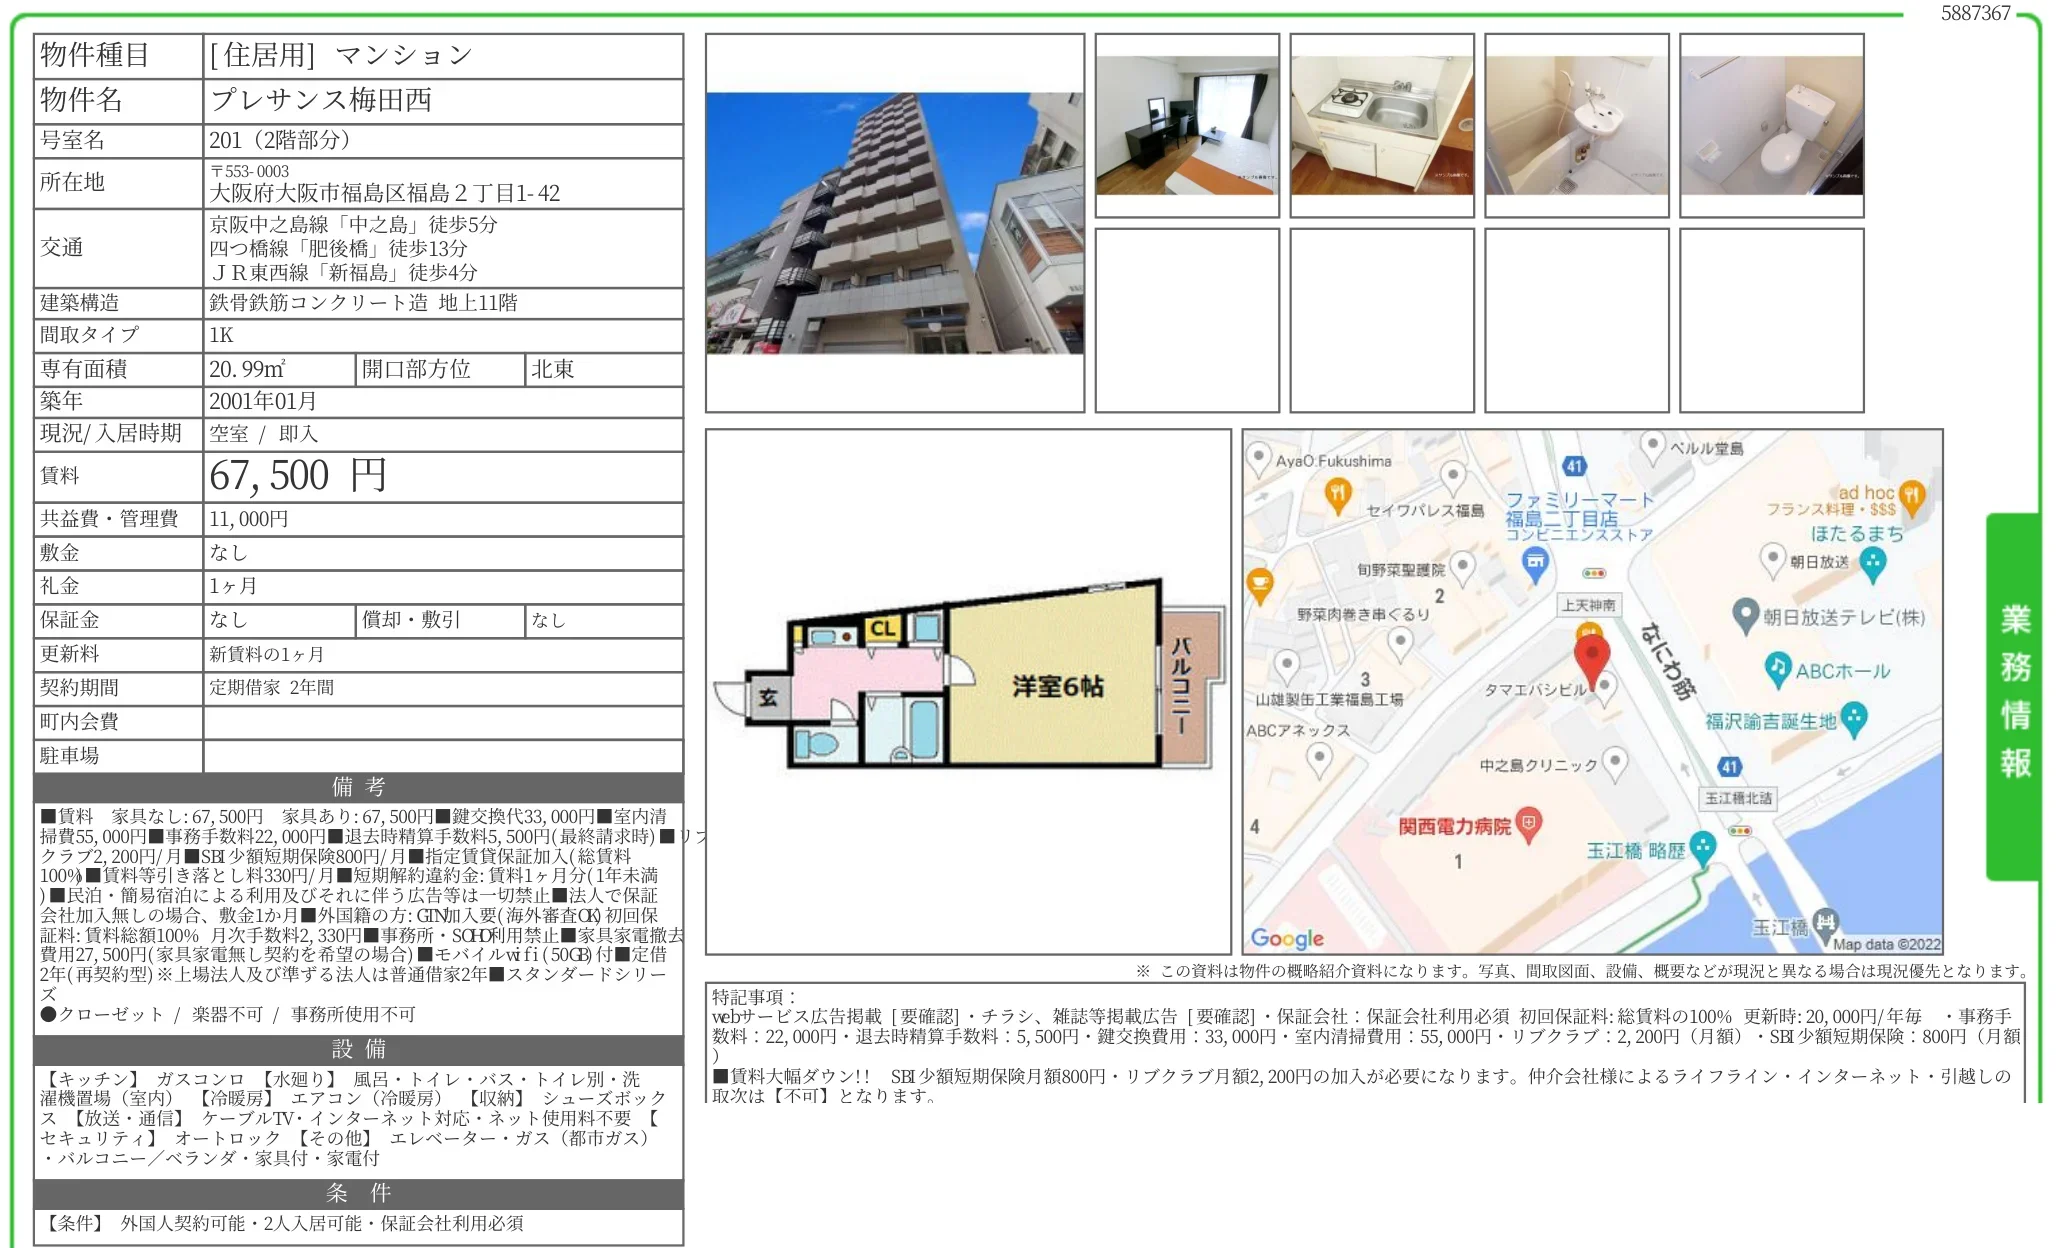Click the Nakanoshima Clinic map pin
The height and width of the screenshot is (1248, 2056).
click(x=1614, y=763)
